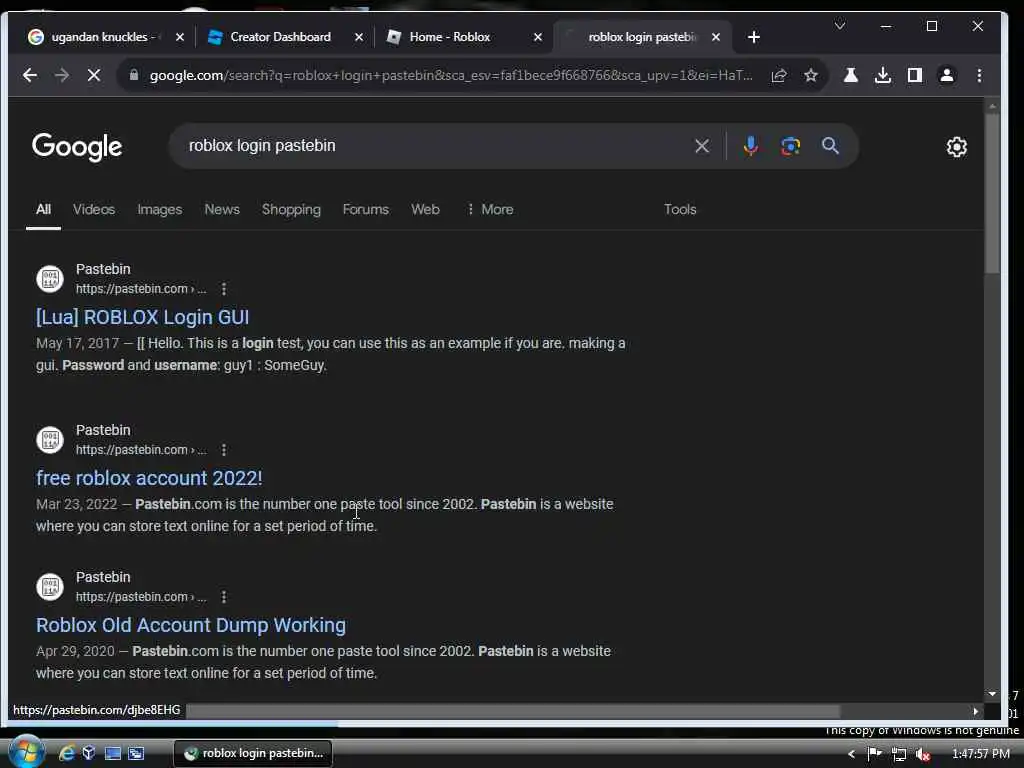Open Chrome three-dot menu
This screenshot has height=768, width=1024.
[979, 75]
